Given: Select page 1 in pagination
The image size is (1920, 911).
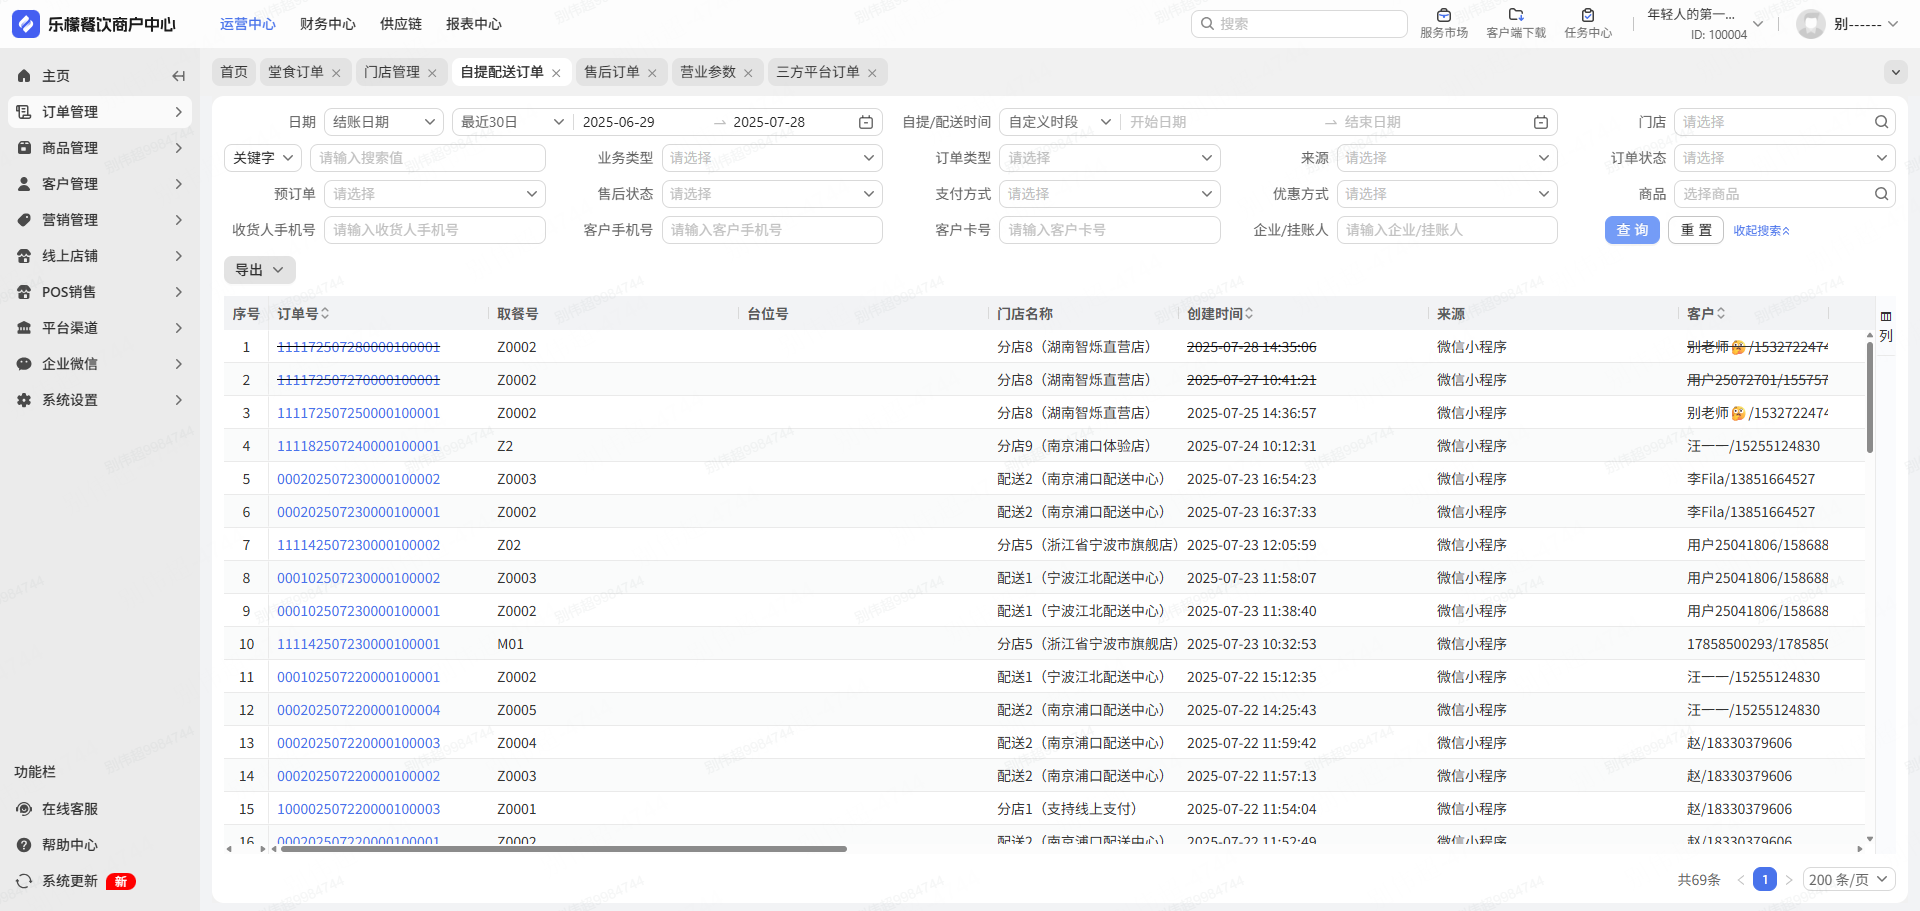Looking at the screenshot, I should point(1765,880).
